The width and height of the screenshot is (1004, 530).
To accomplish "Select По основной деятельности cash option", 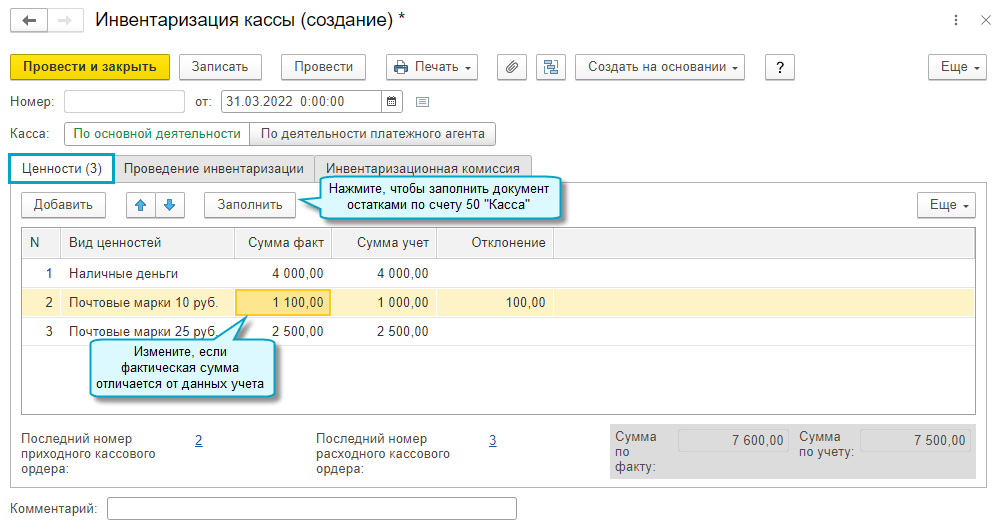I will click(157, 133).
